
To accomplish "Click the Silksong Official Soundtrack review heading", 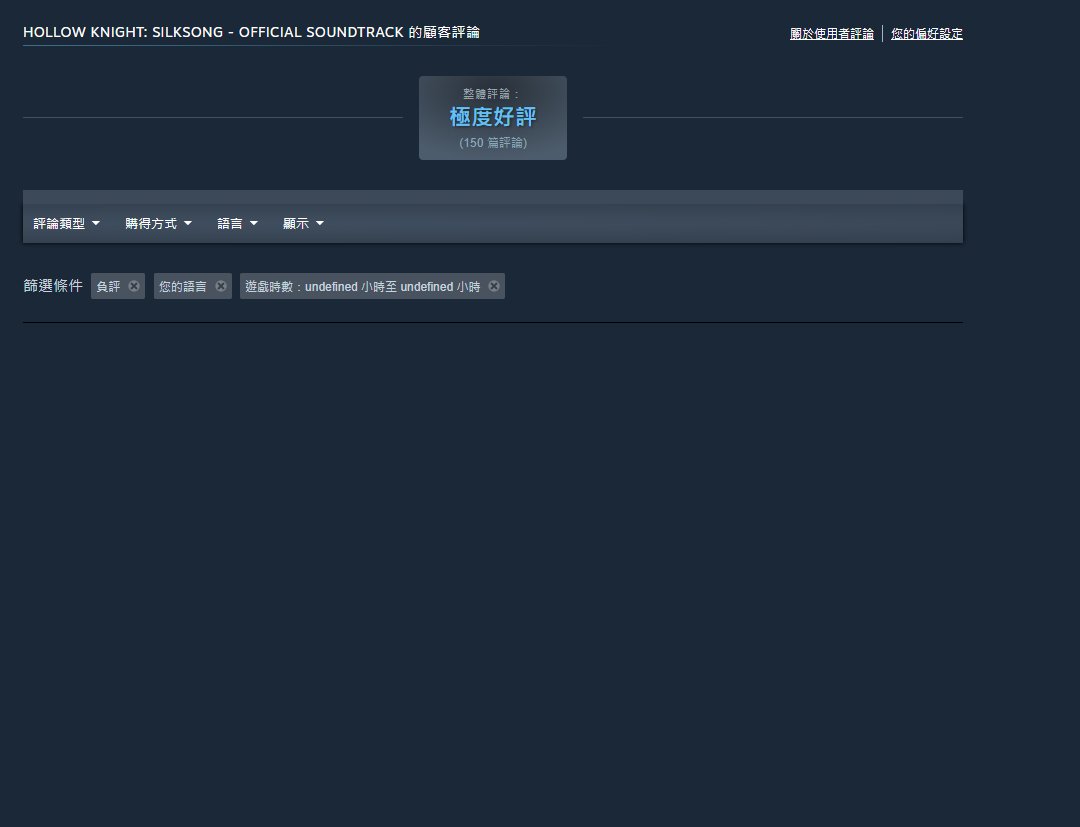I will (251, 32).
